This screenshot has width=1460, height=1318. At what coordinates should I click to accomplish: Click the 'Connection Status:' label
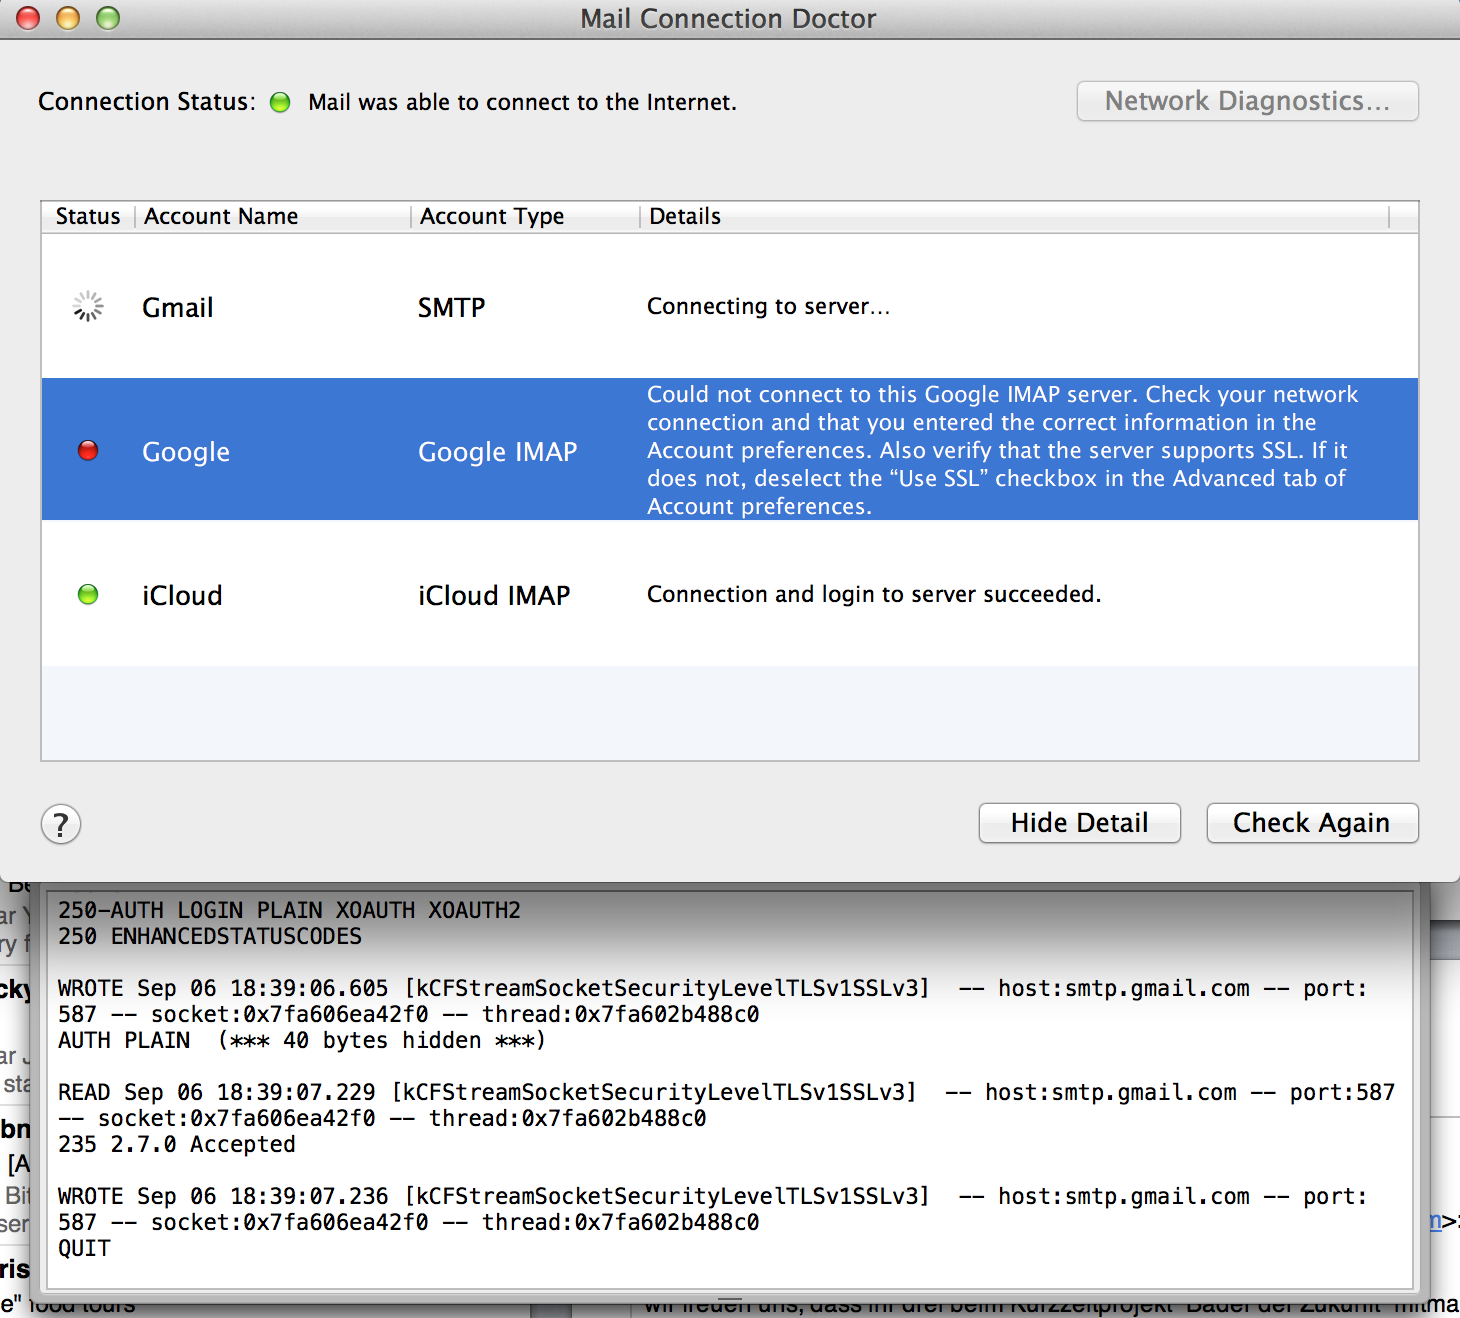(x=147, y=102)
